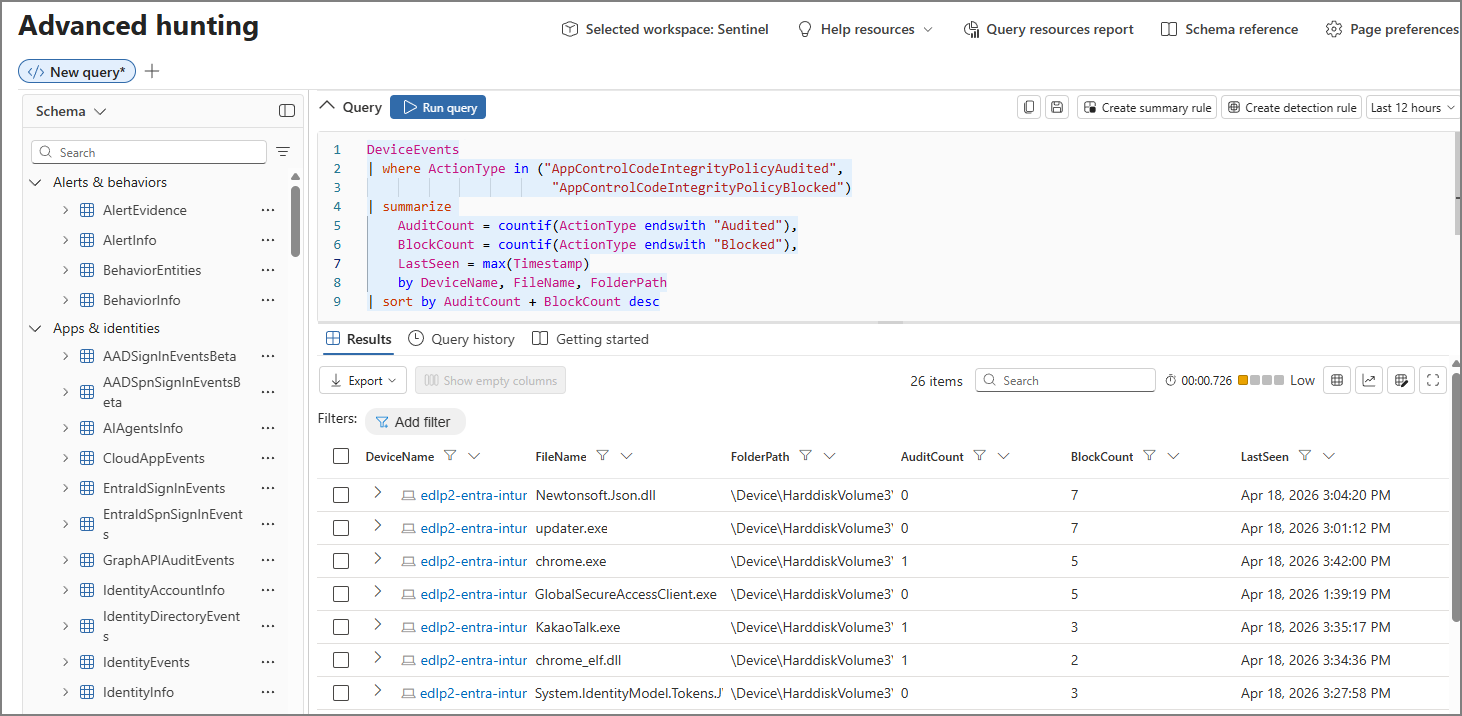Click Run query button

[x=438, y=107]
